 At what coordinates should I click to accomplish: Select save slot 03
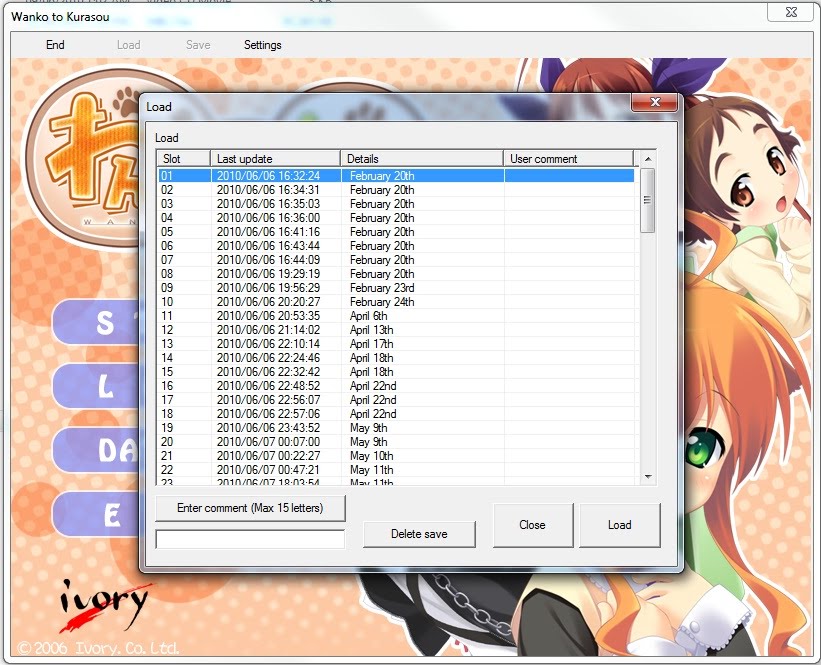tap(396, 204)
